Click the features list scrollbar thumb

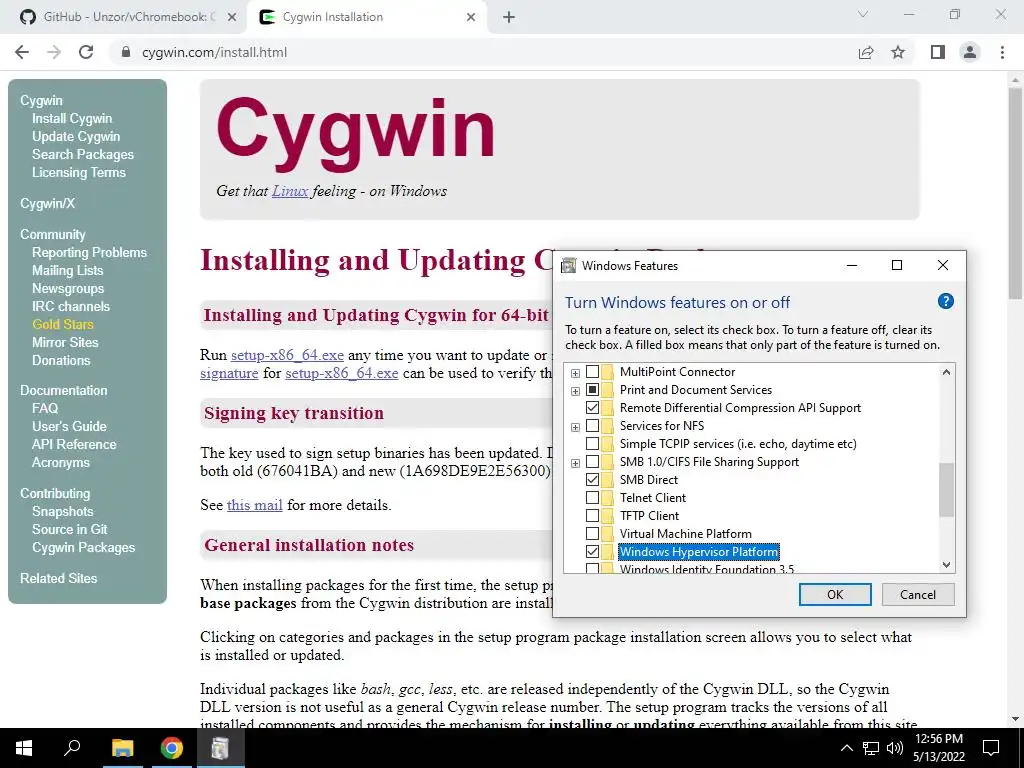[x=946, y=490]
